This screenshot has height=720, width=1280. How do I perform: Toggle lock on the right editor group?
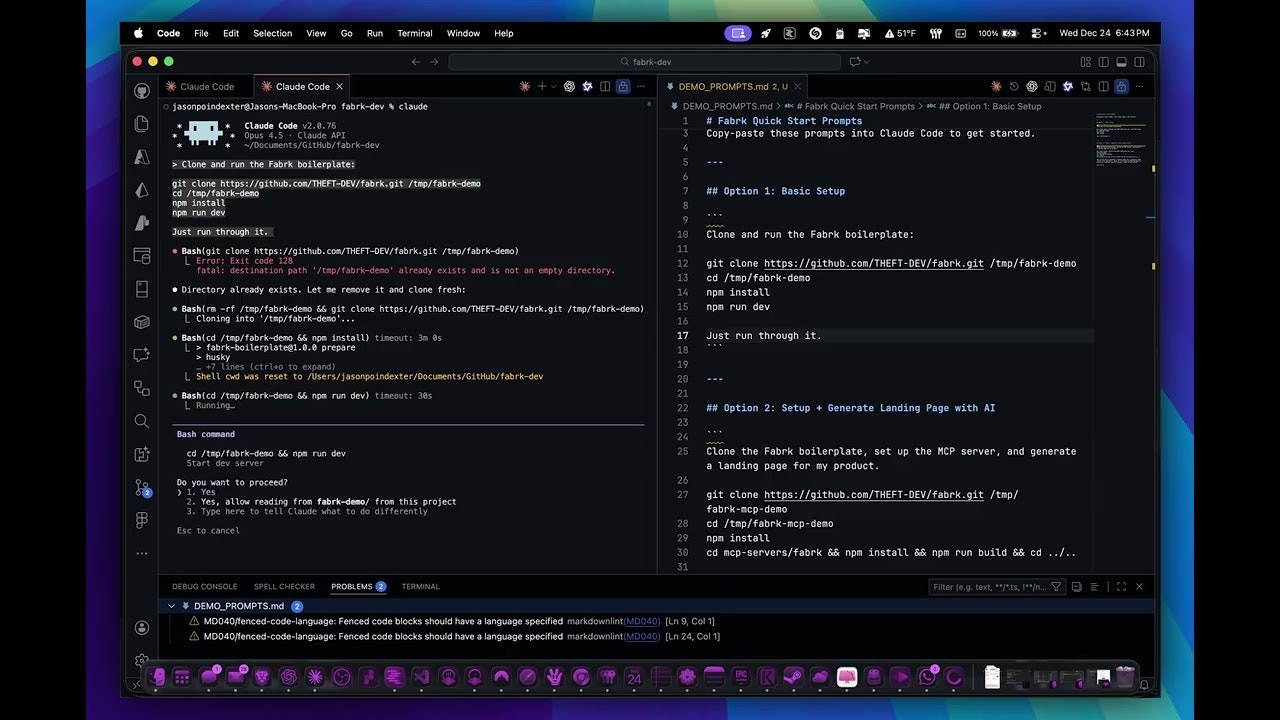[x=1123, y=86]
